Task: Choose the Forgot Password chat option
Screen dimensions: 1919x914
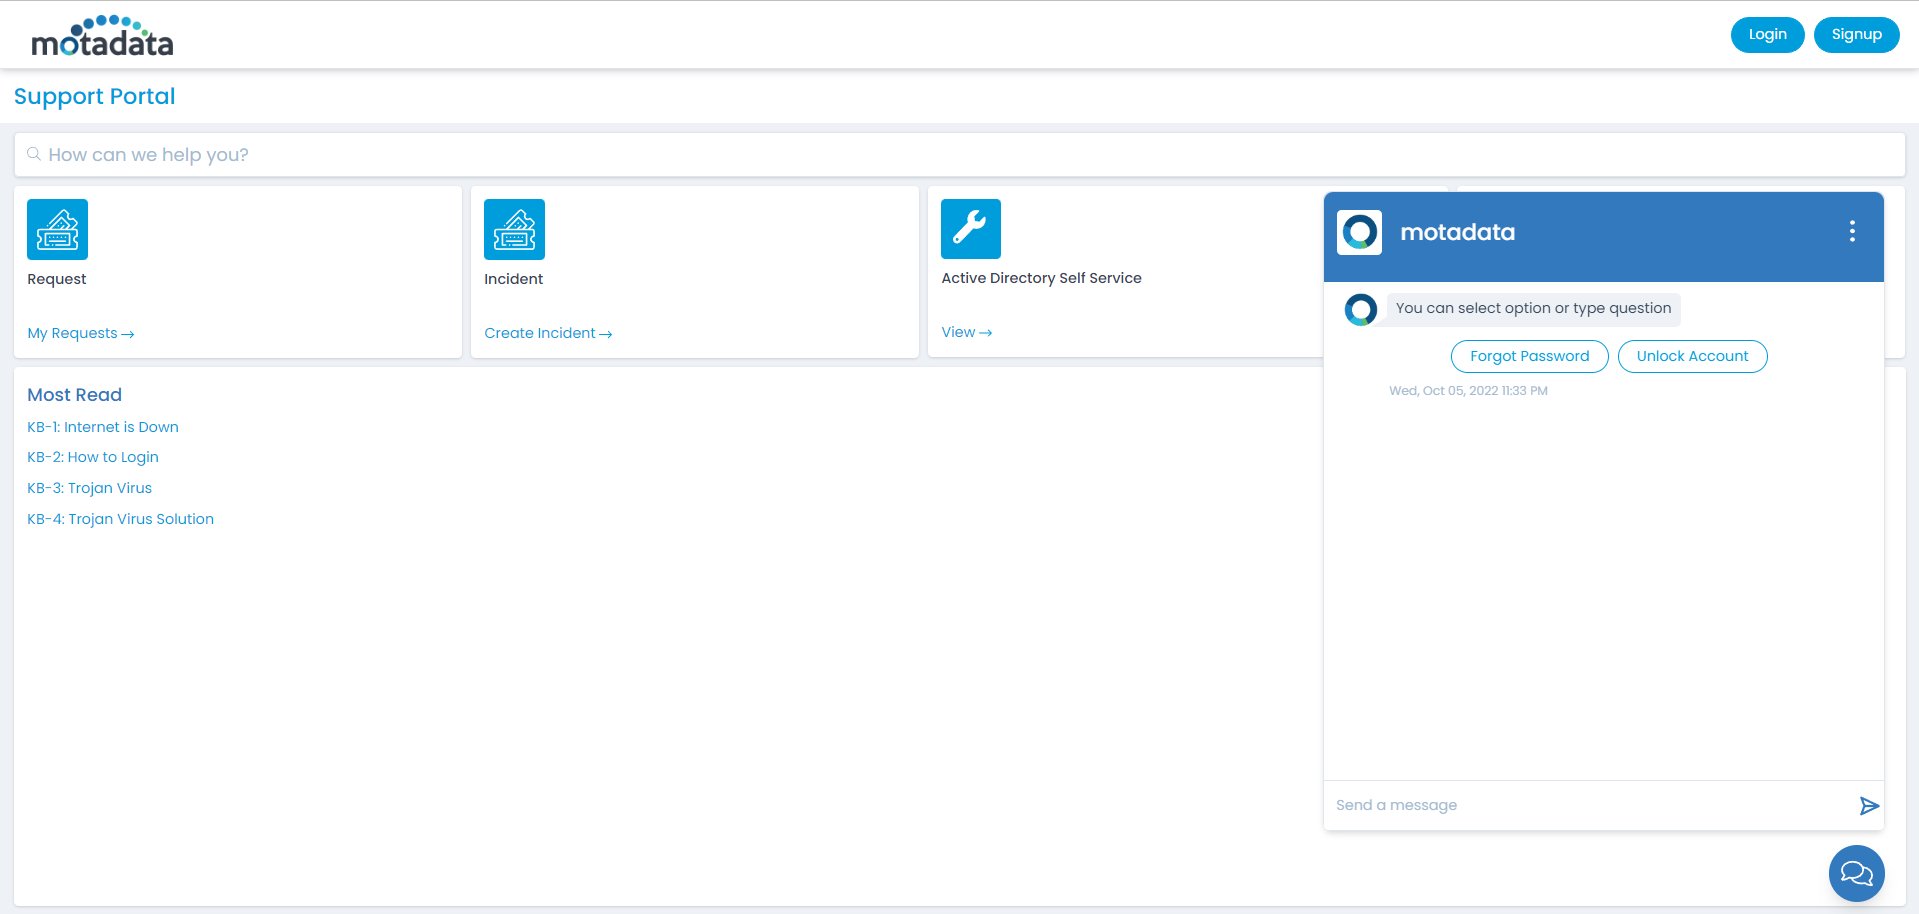Action: coord(1529,357)
